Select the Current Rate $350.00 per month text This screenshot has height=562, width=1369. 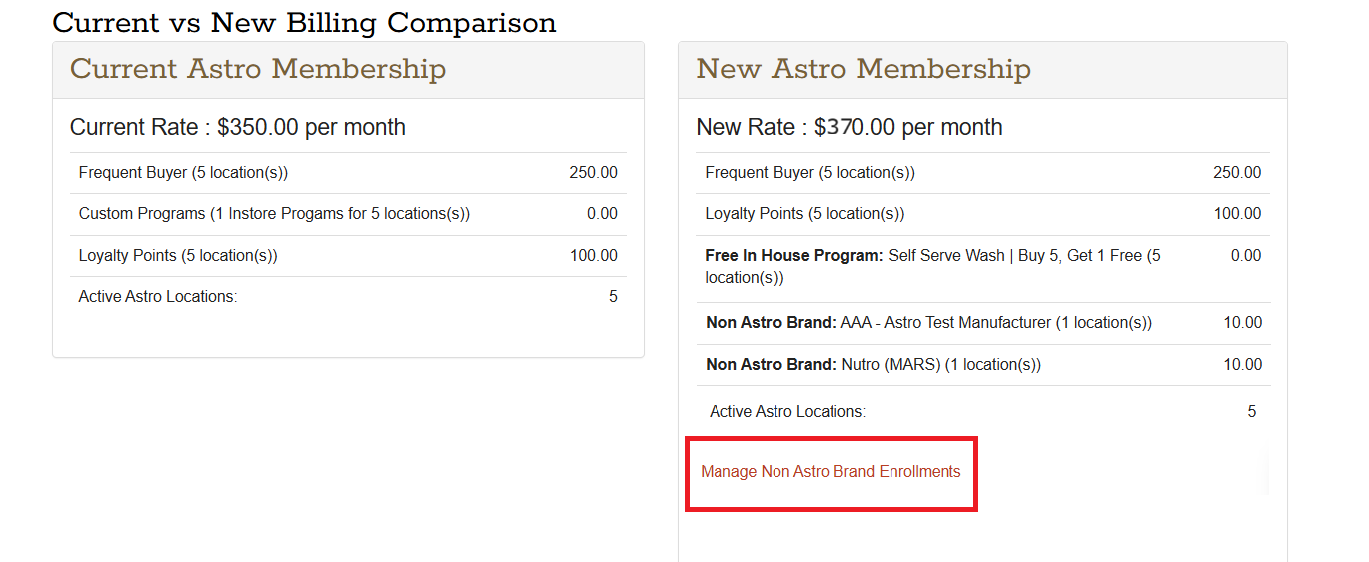point(238,128)
